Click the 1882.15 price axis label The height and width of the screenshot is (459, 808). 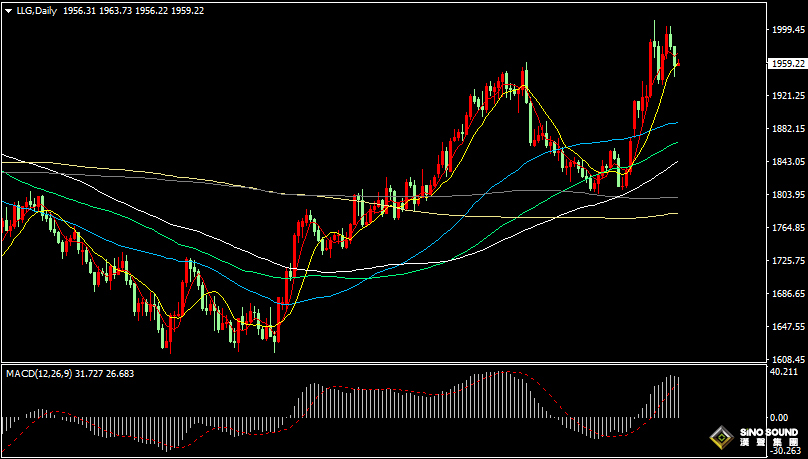(x=788, y=129)
